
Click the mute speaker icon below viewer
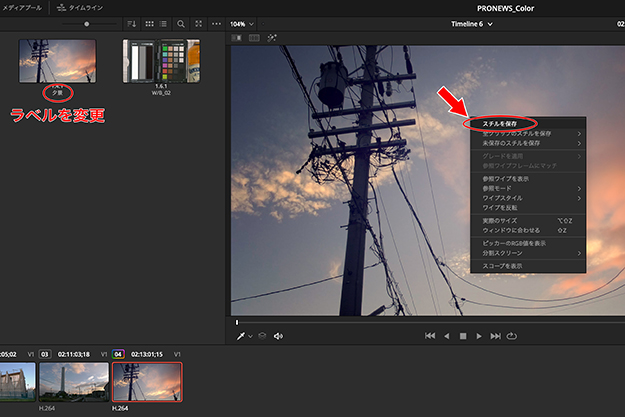278,336
